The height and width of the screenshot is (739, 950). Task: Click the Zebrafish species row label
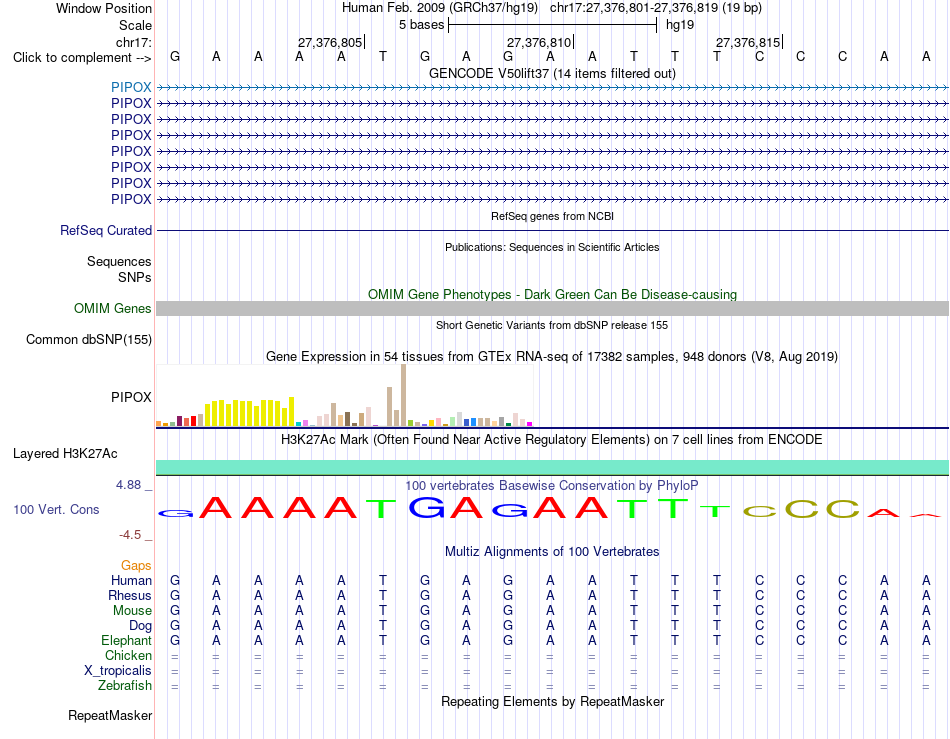click(125, 686)
